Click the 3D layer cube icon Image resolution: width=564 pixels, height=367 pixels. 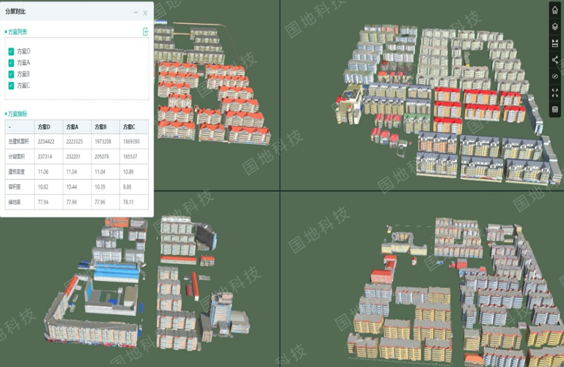(x=555, y=27)
